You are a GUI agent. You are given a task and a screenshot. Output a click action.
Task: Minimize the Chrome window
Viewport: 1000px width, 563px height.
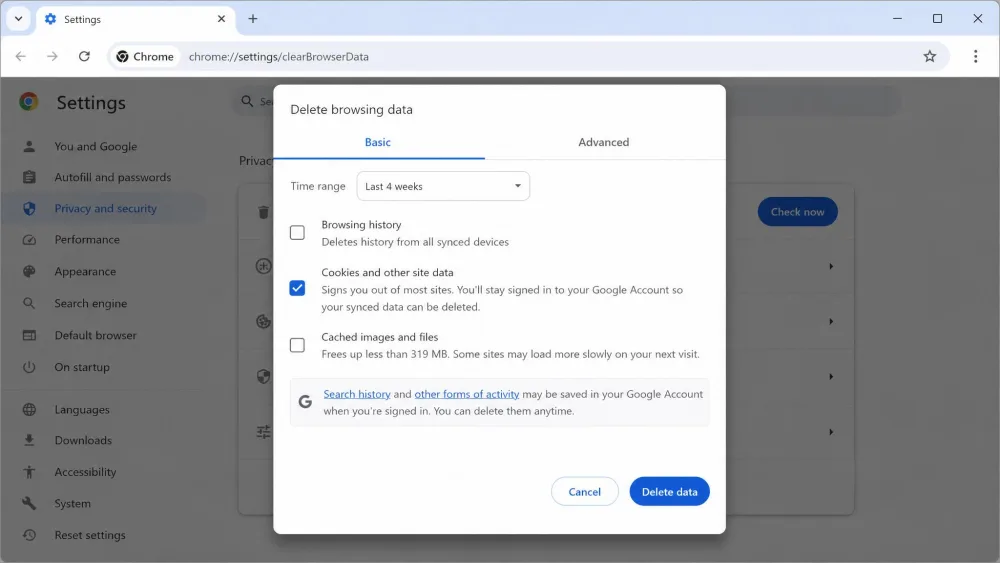pyautogui.click(x=897, y=18)
